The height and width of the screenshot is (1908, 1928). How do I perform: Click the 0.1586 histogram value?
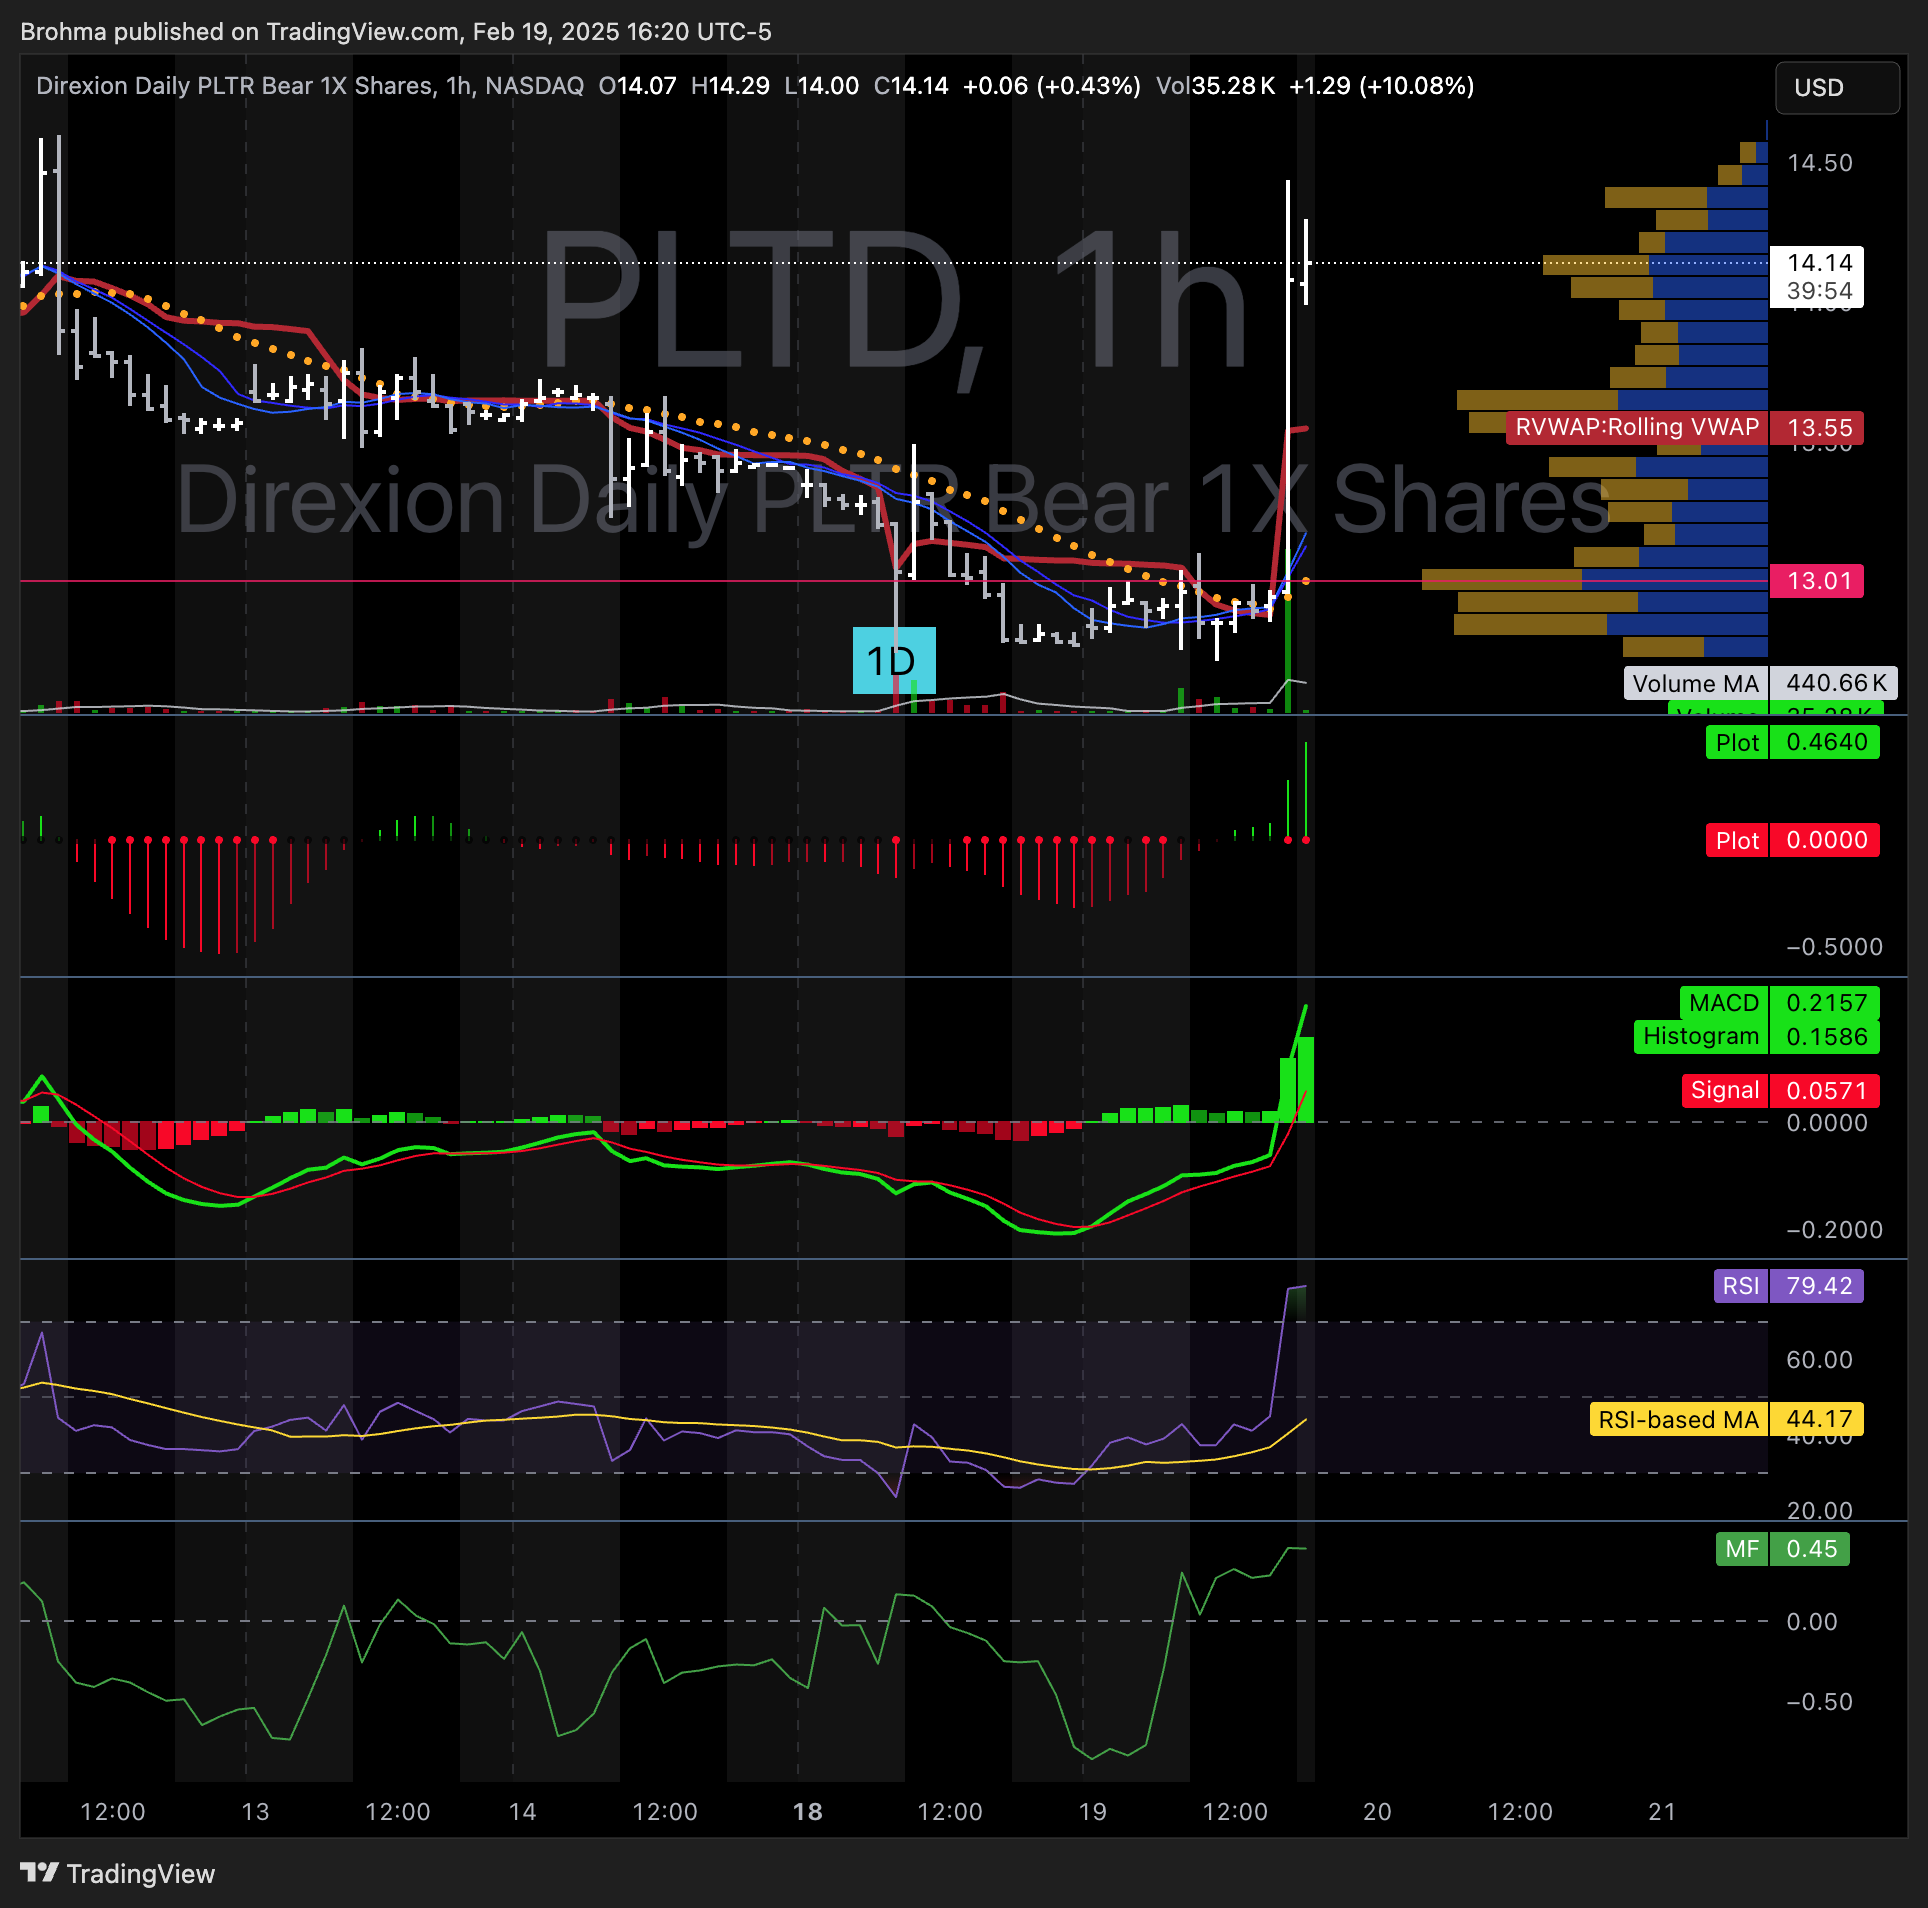[x=1826, y=1037]
